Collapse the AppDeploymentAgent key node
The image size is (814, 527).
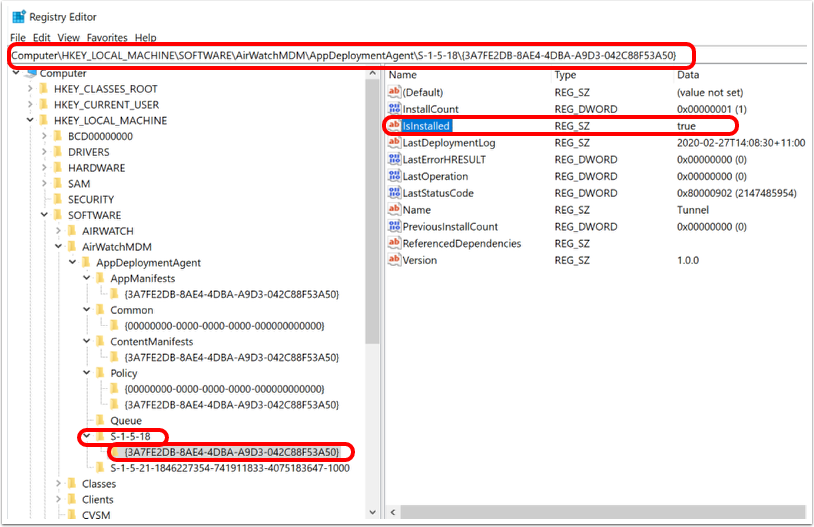point(72,262)
